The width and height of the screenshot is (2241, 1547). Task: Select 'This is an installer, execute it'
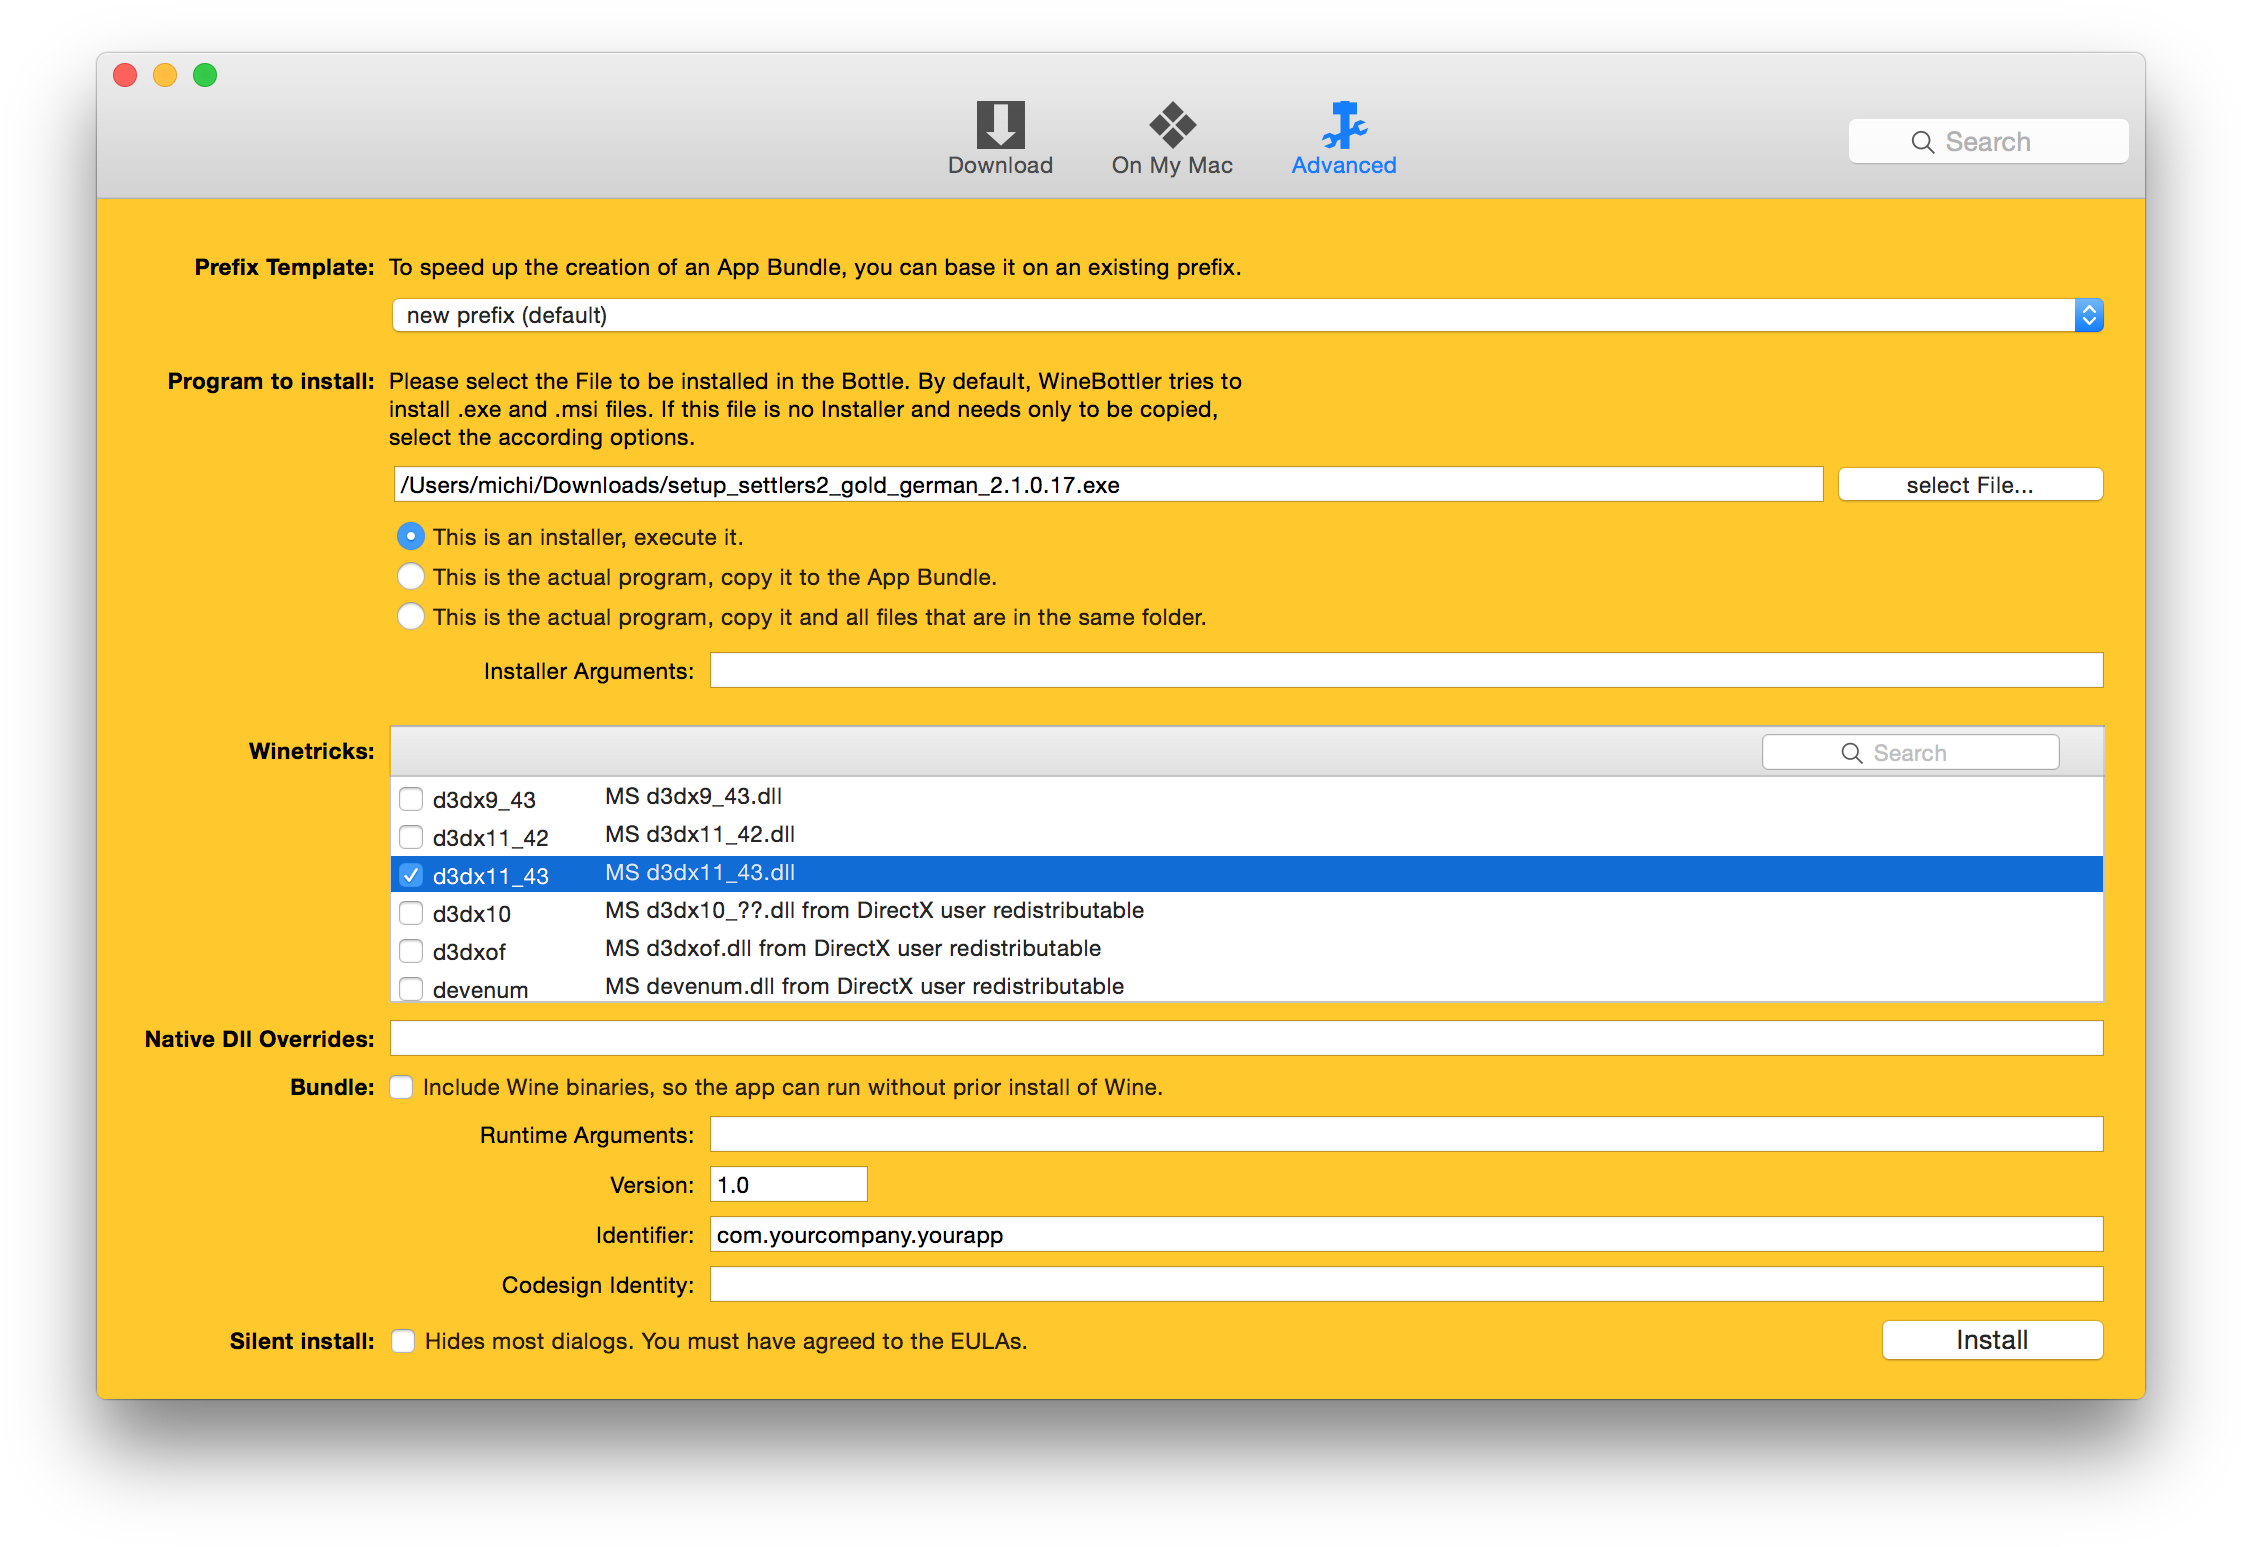[411, 537]
